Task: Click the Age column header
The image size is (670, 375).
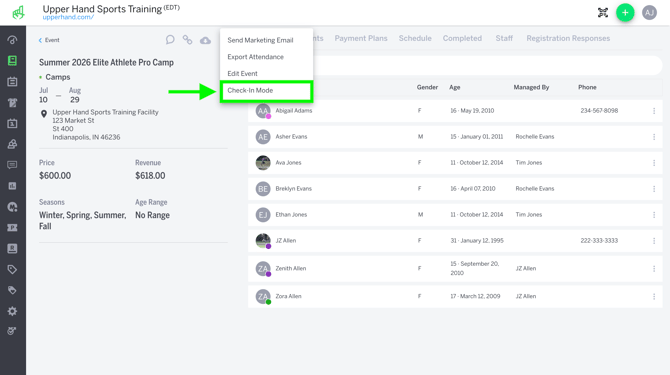Action: pos(455,87)
